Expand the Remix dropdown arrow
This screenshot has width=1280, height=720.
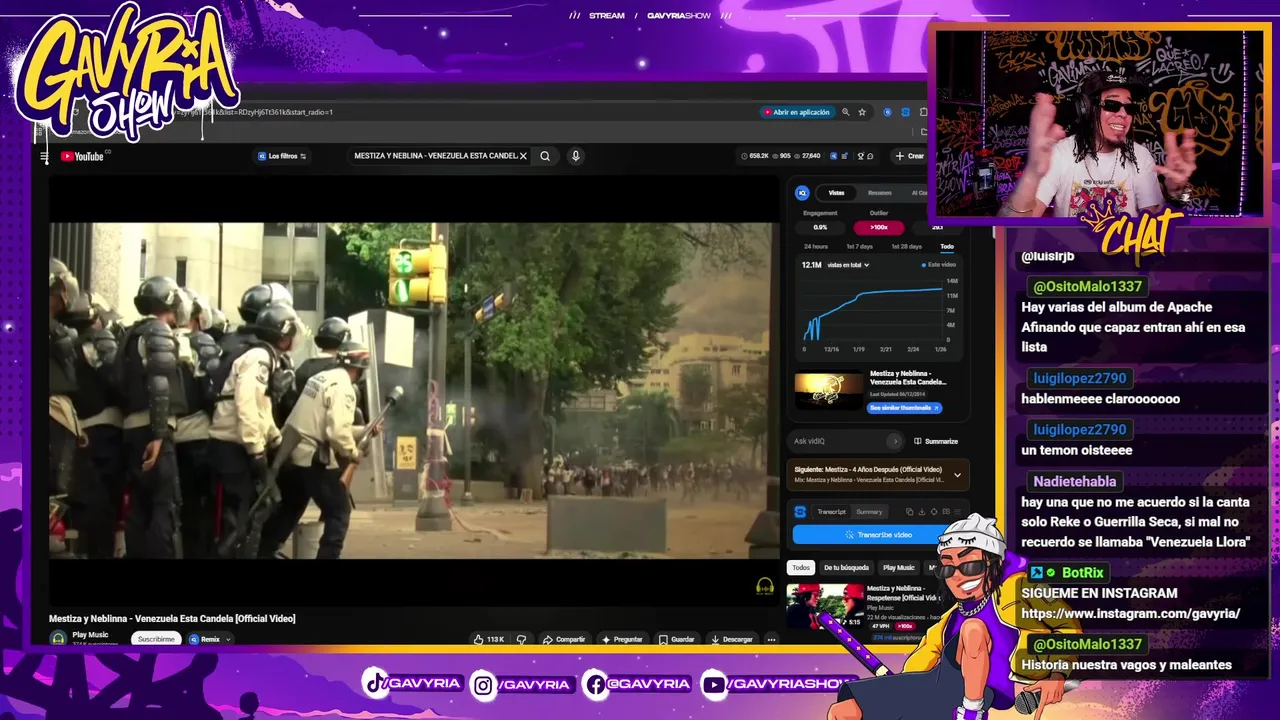tap(228, 639)
